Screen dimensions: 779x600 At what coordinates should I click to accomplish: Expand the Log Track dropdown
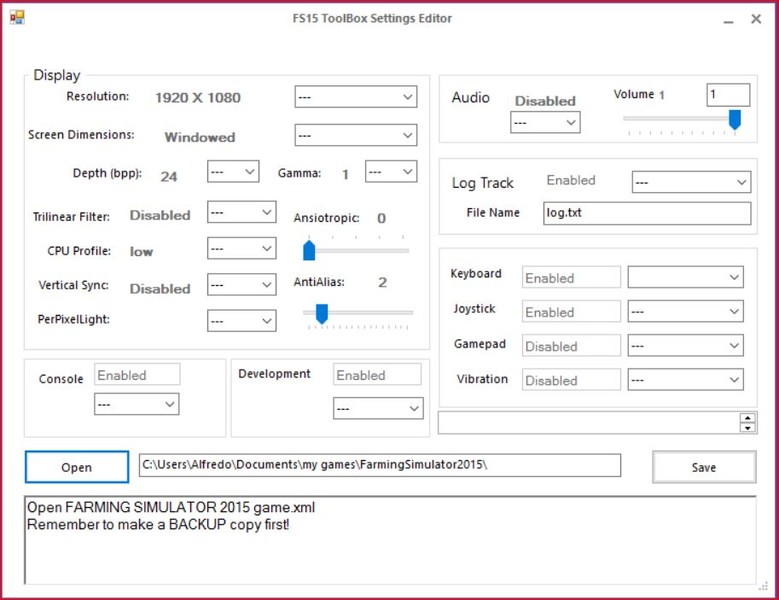tap(691, 182)
